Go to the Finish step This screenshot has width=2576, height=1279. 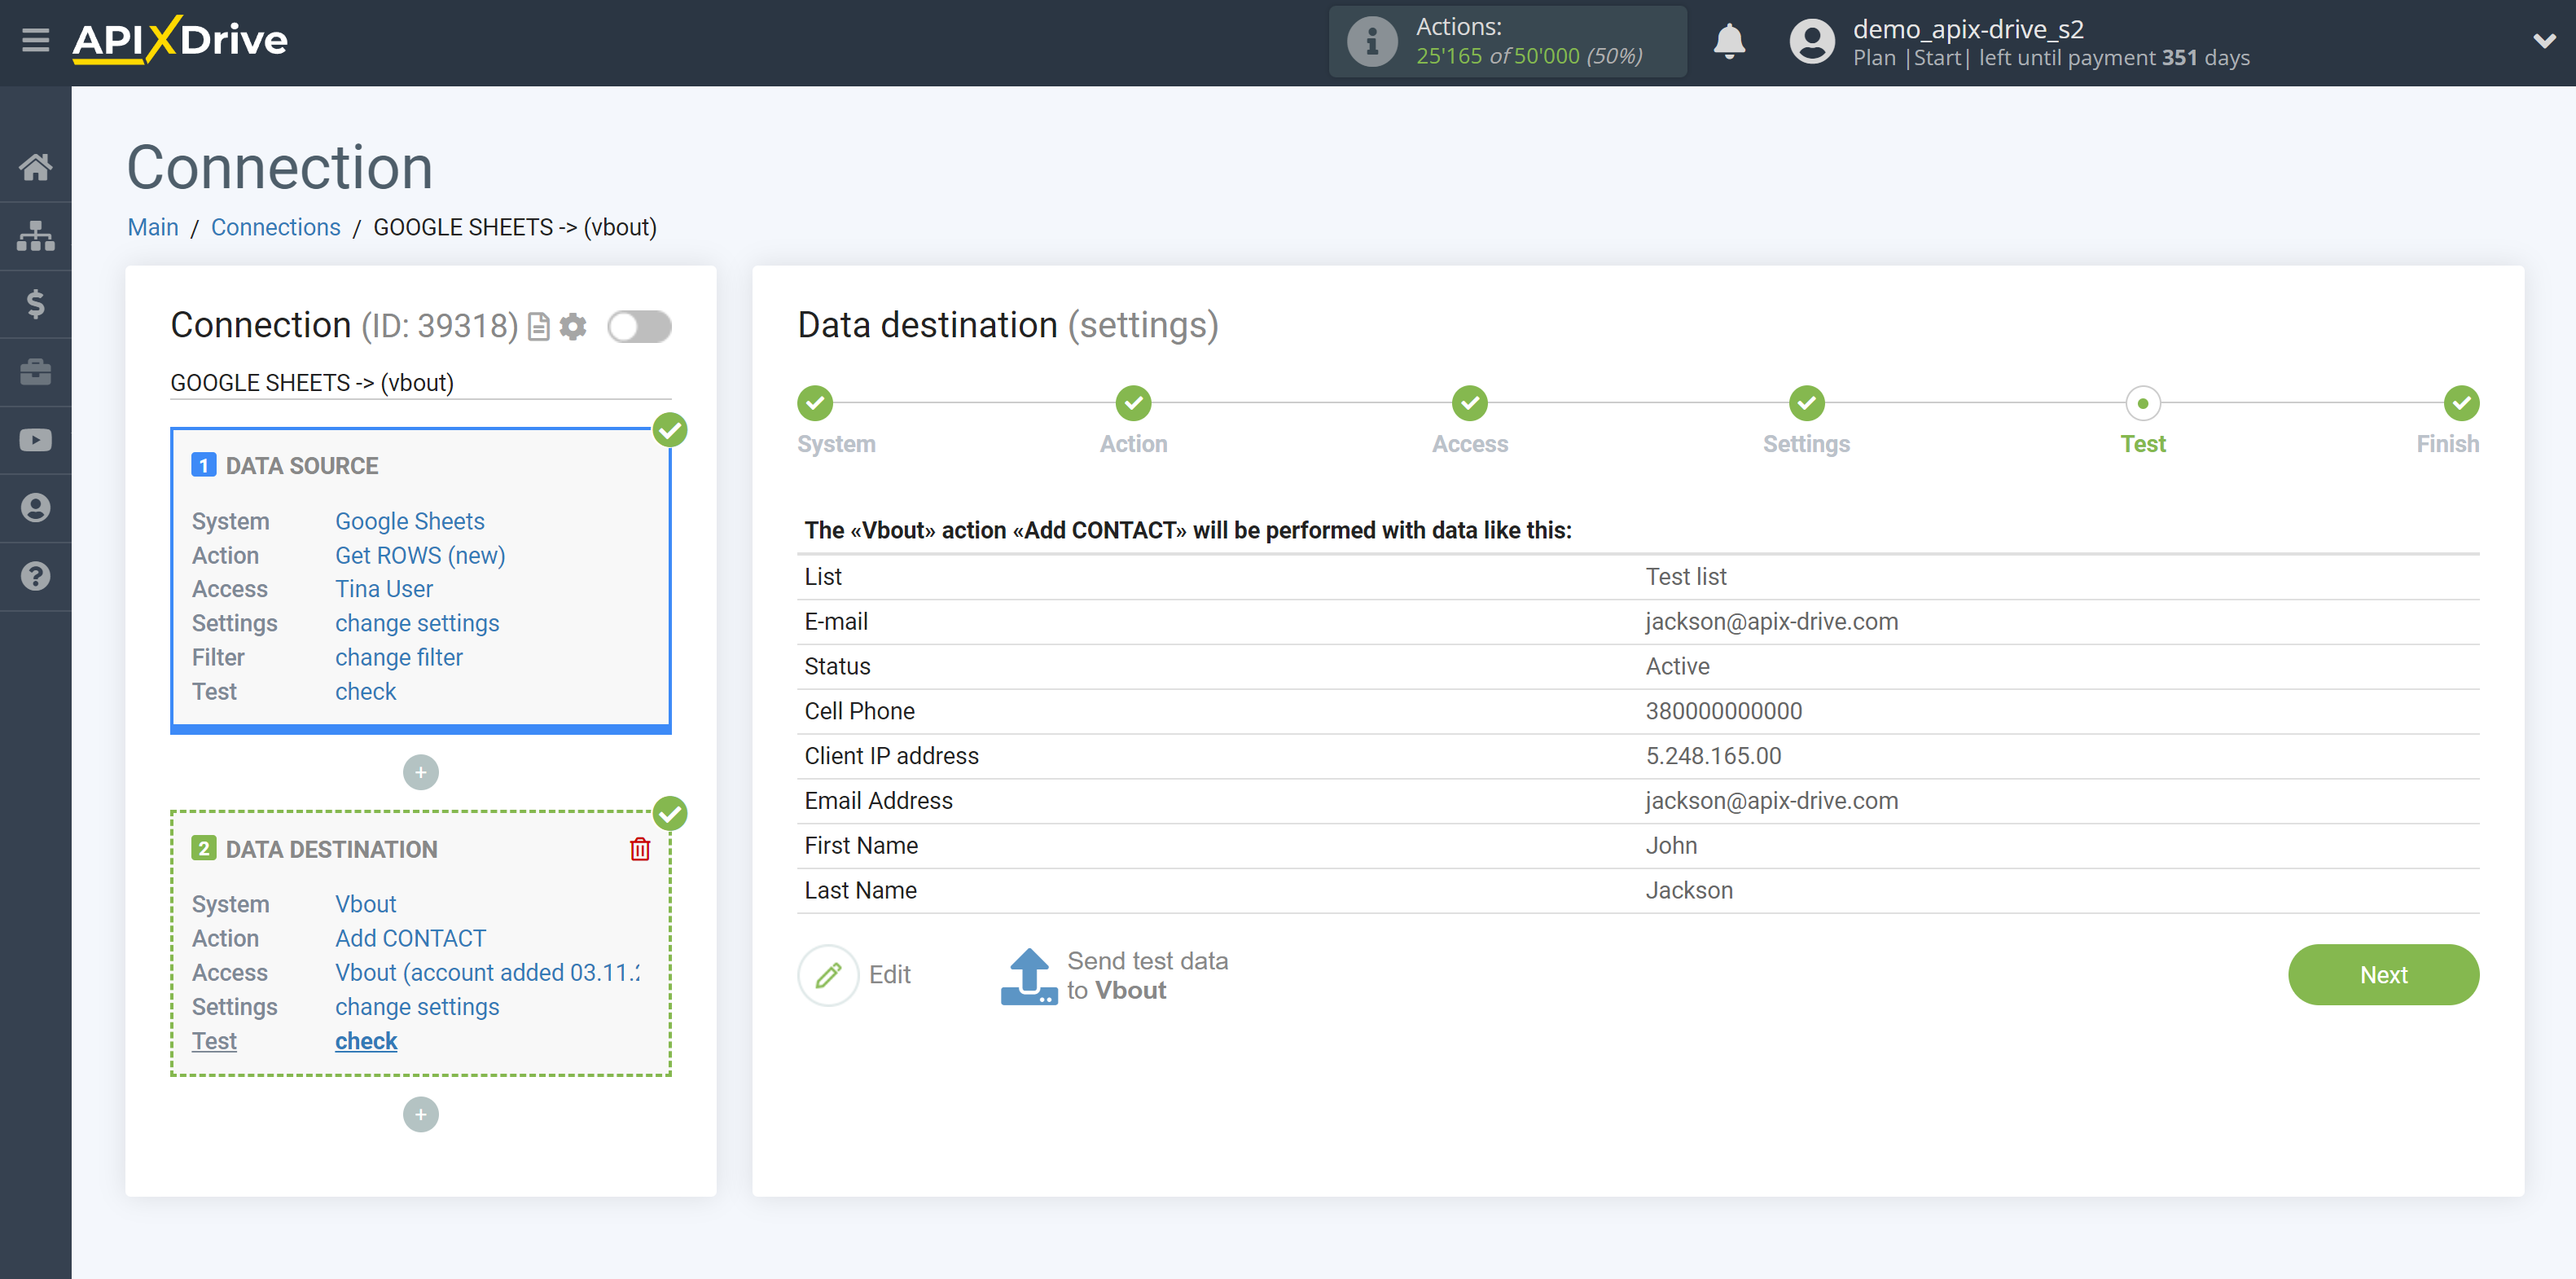pyautogui.click(x=2462, y=403)
